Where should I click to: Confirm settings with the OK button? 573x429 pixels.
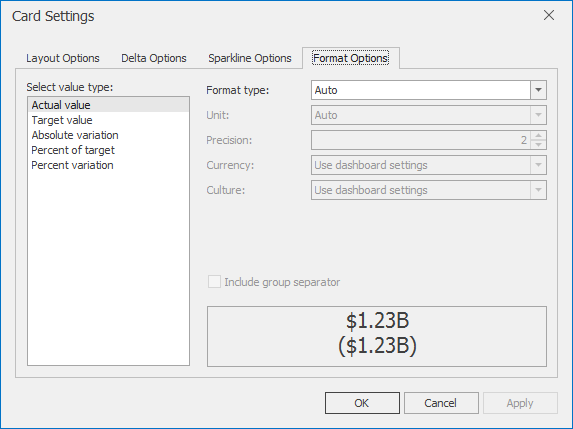pos(362,403)
